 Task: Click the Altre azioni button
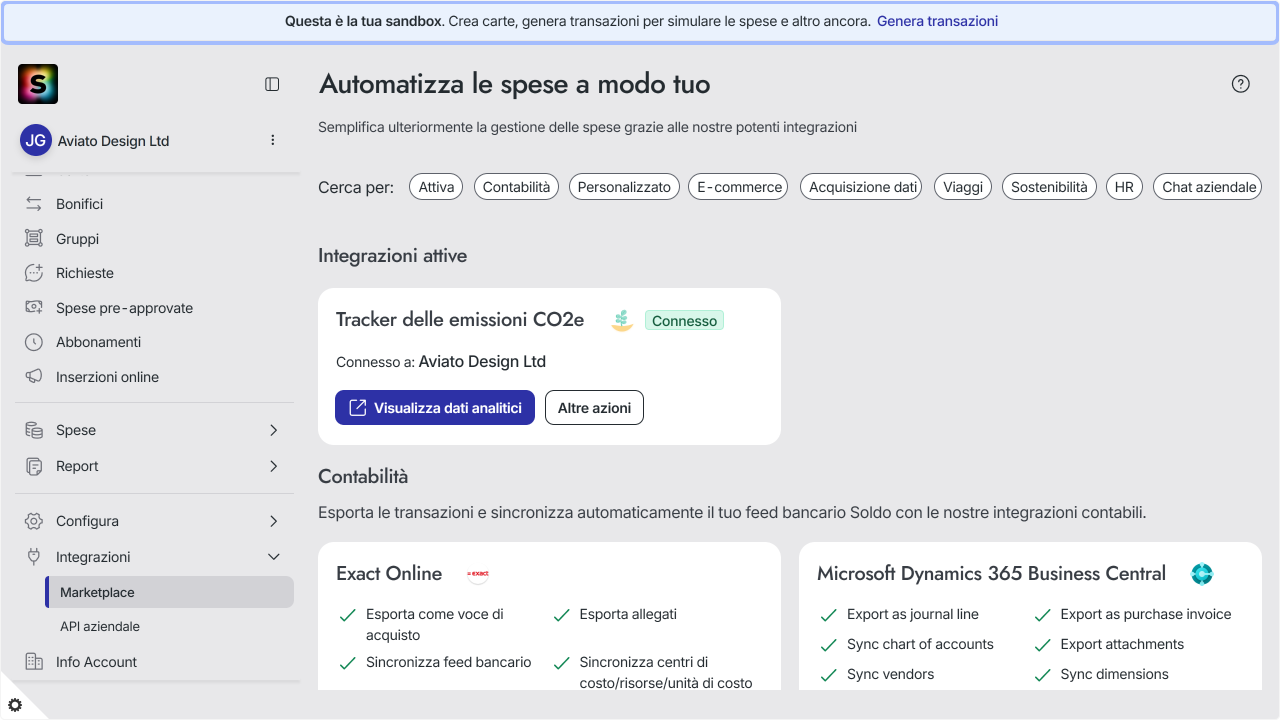coord(594,408)
